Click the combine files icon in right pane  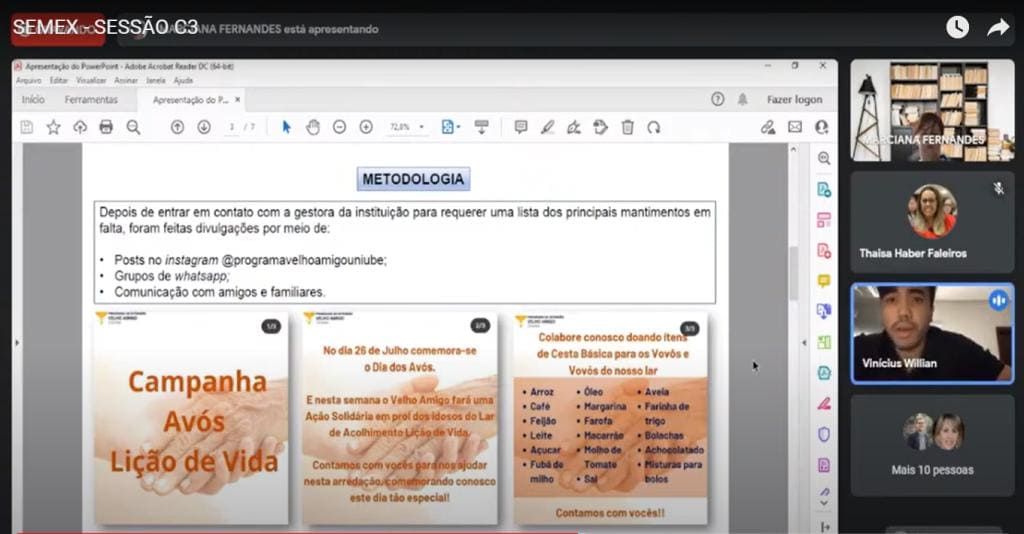tap(824, 311)
